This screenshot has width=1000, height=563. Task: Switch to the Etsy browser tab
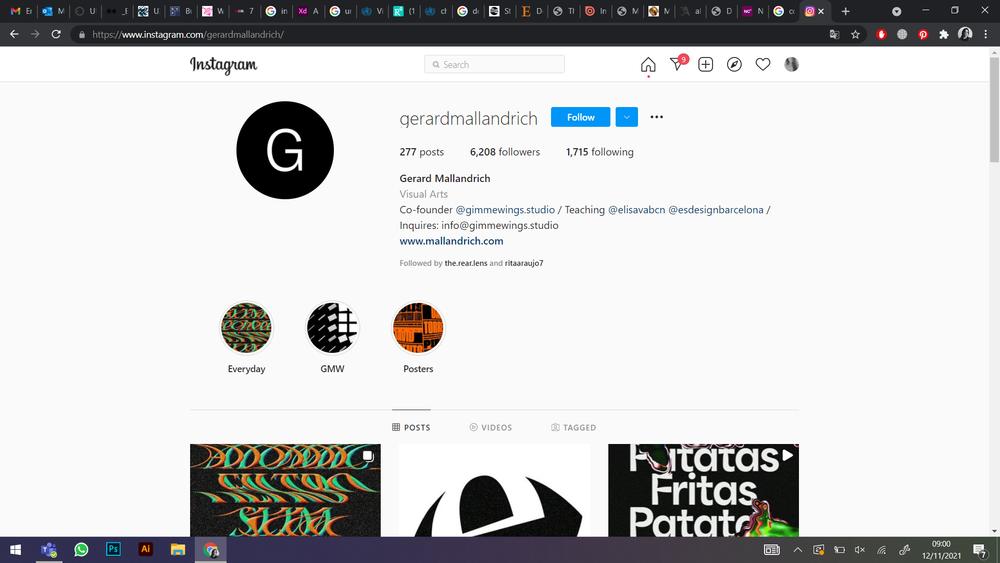[531, 11]
